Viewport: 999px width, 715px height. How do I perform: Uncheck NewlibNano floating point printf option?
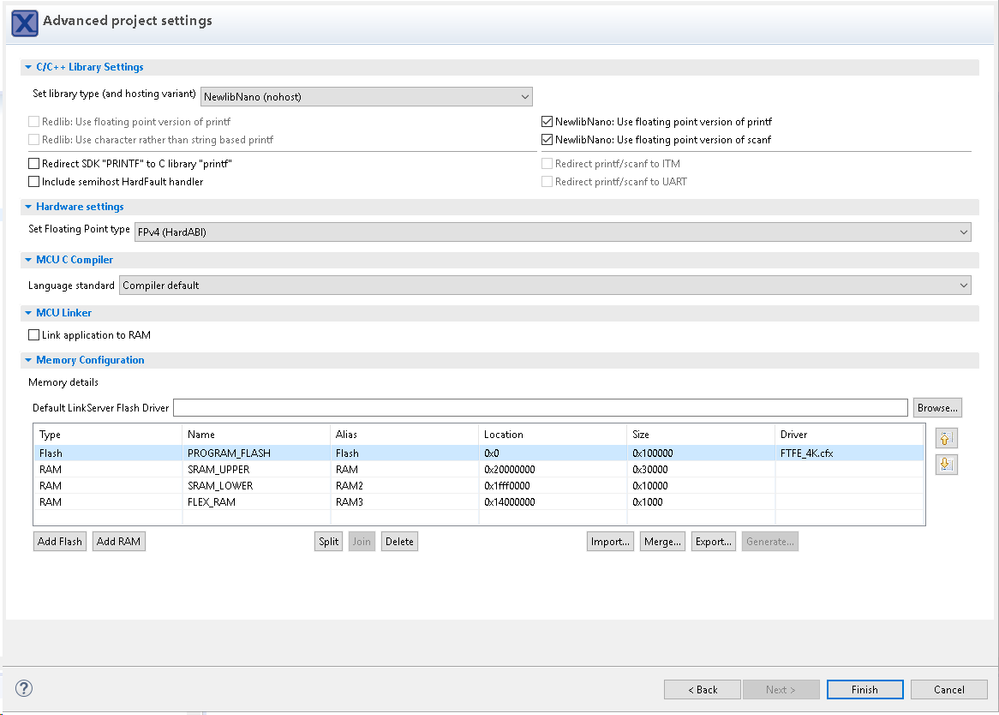[x=546, y=121]
